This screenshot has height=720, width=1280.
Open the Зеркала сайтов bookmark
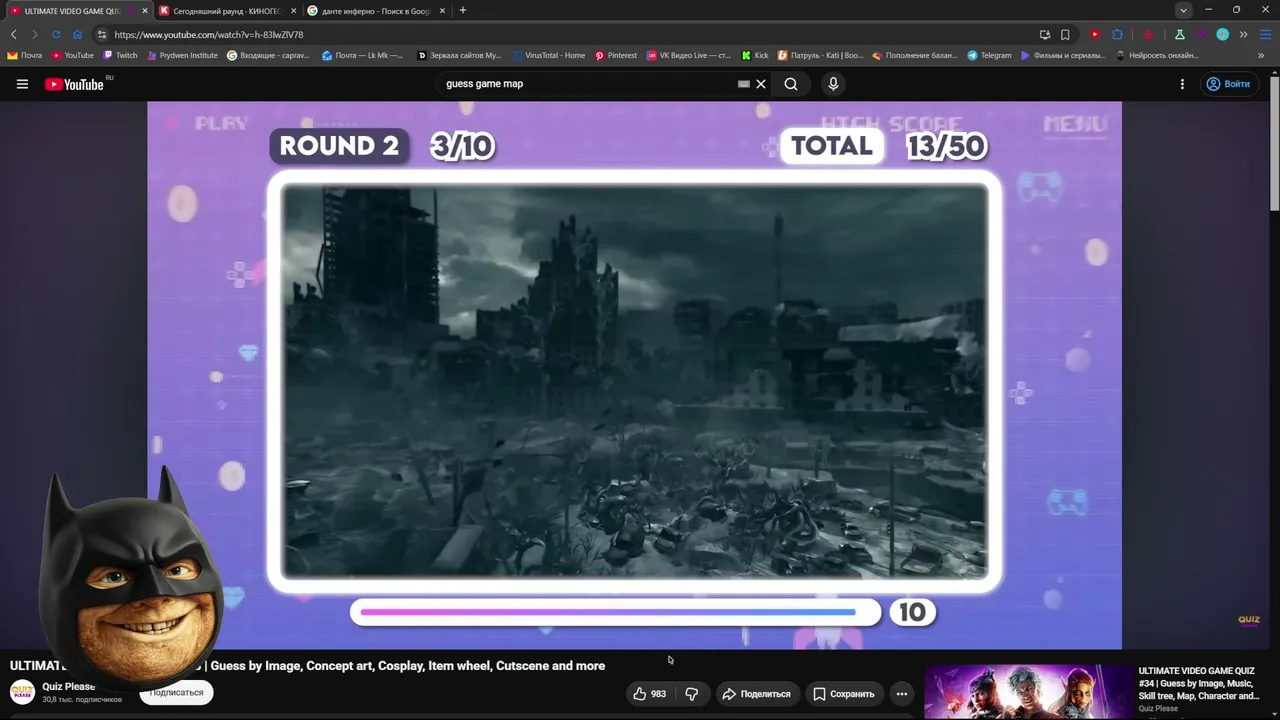point(459,56)
